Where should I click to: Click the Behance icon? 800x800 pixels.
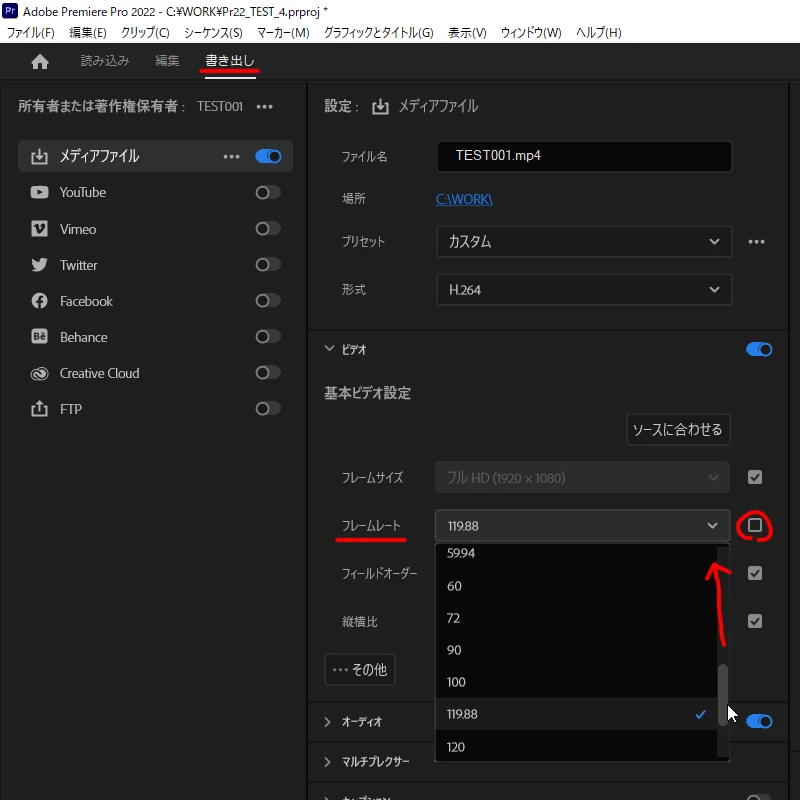39,337
